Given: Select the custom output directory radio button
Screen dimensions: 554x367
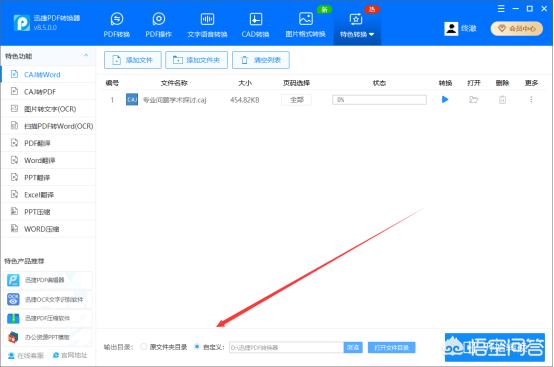Looking at the screenshot, I should click(x=197, y=347).
